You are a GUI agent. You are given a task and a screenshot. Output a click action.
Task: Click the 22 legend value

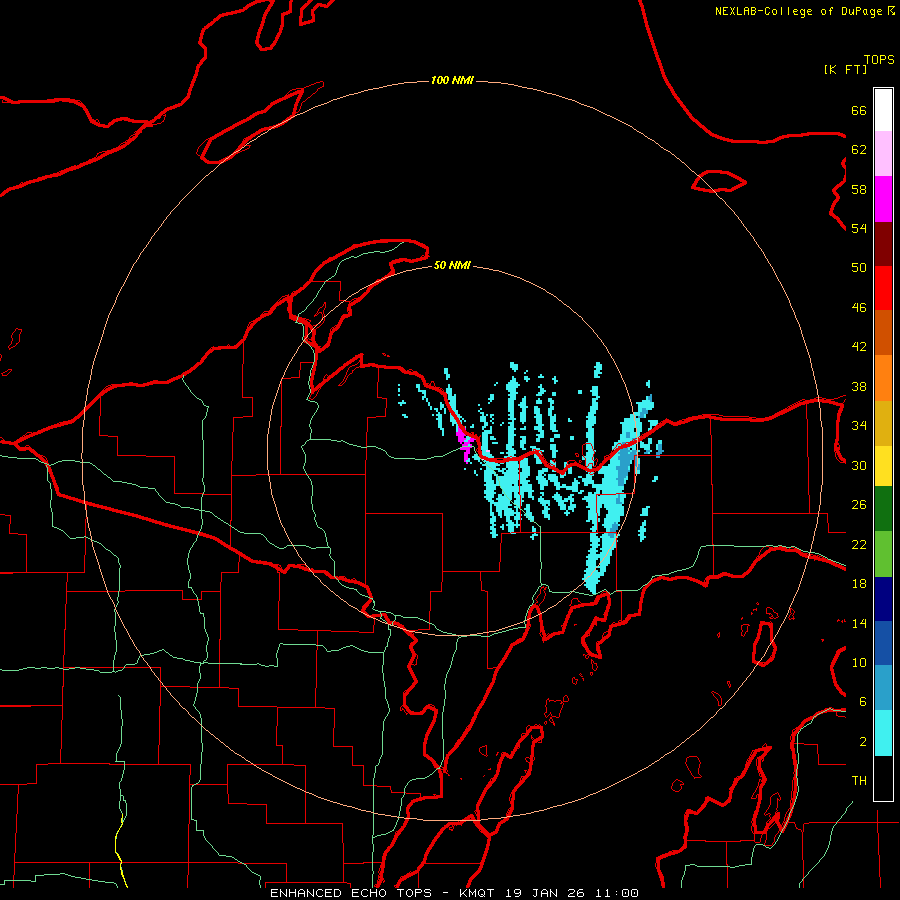point(859,545)
